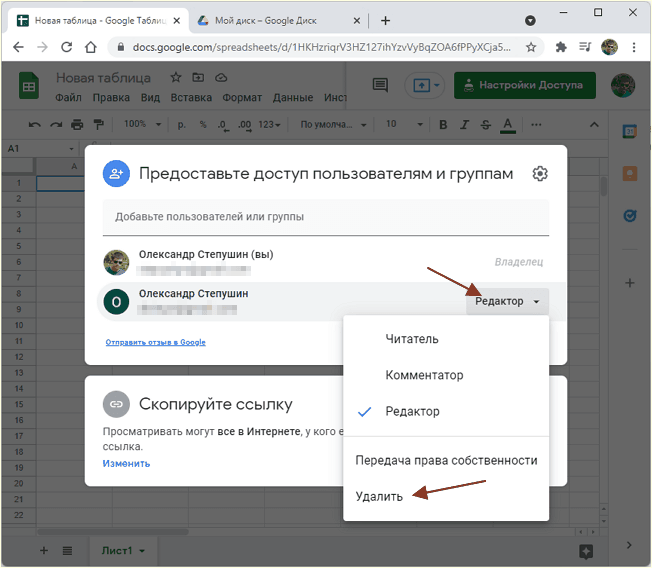Open Google Calendar side panel
The image size is (652, 568).
[630, 132]
